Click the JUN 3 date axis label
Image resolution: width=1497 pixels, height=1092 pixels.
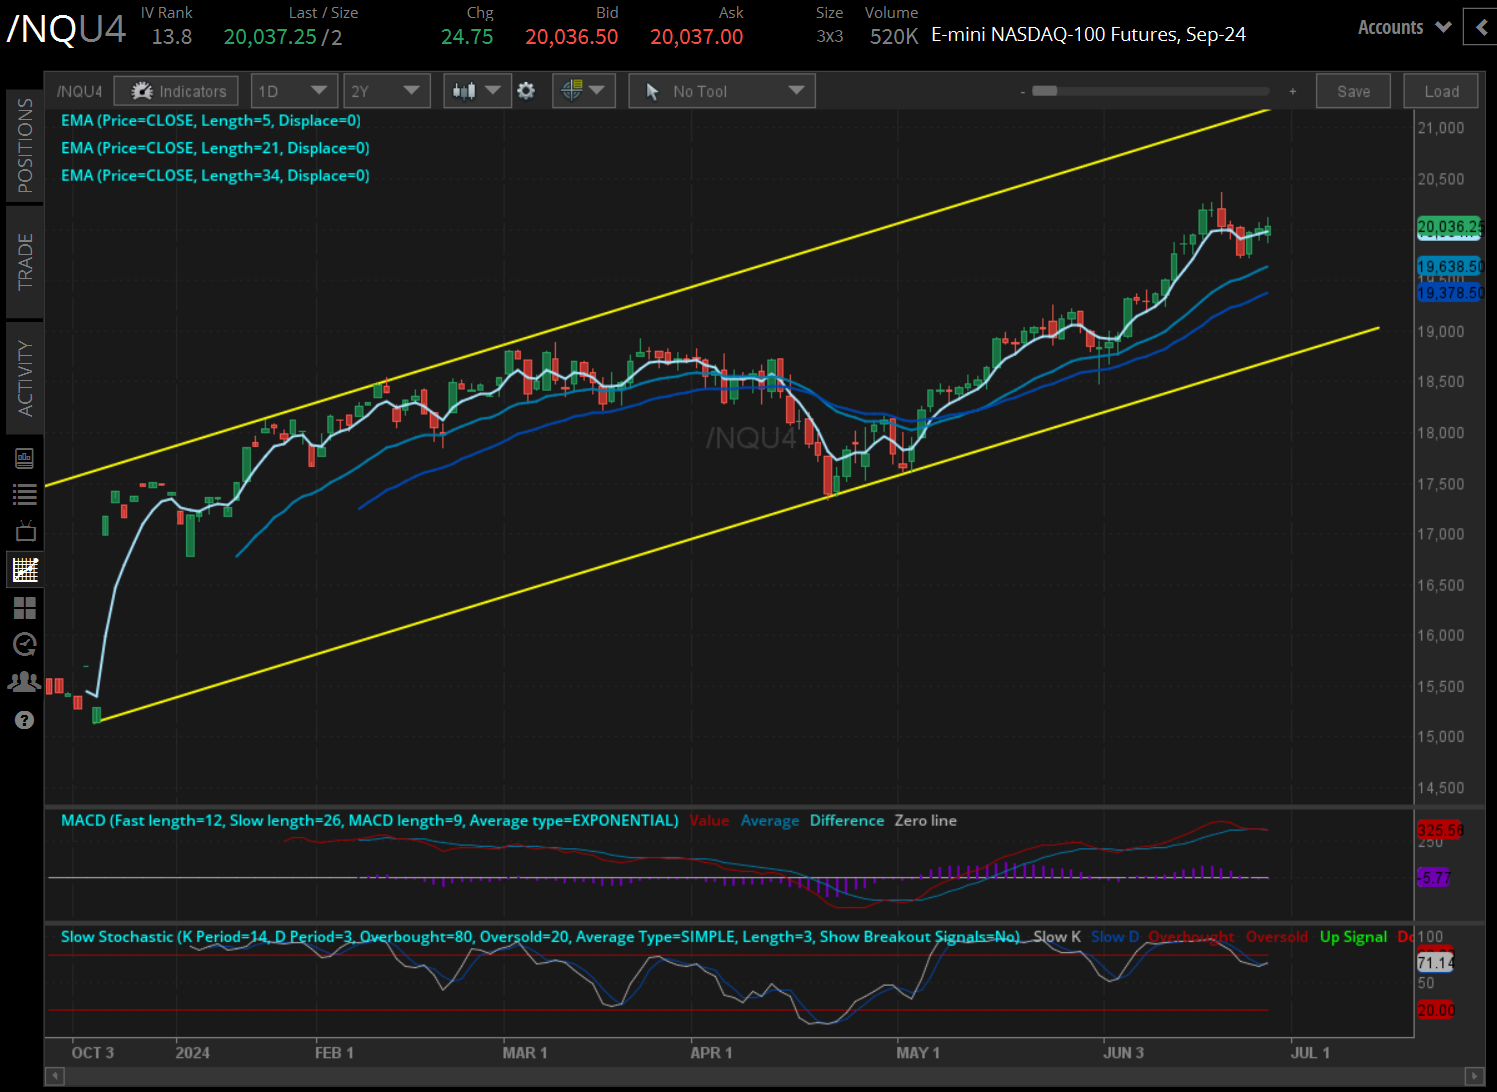click(1123, 1053)
